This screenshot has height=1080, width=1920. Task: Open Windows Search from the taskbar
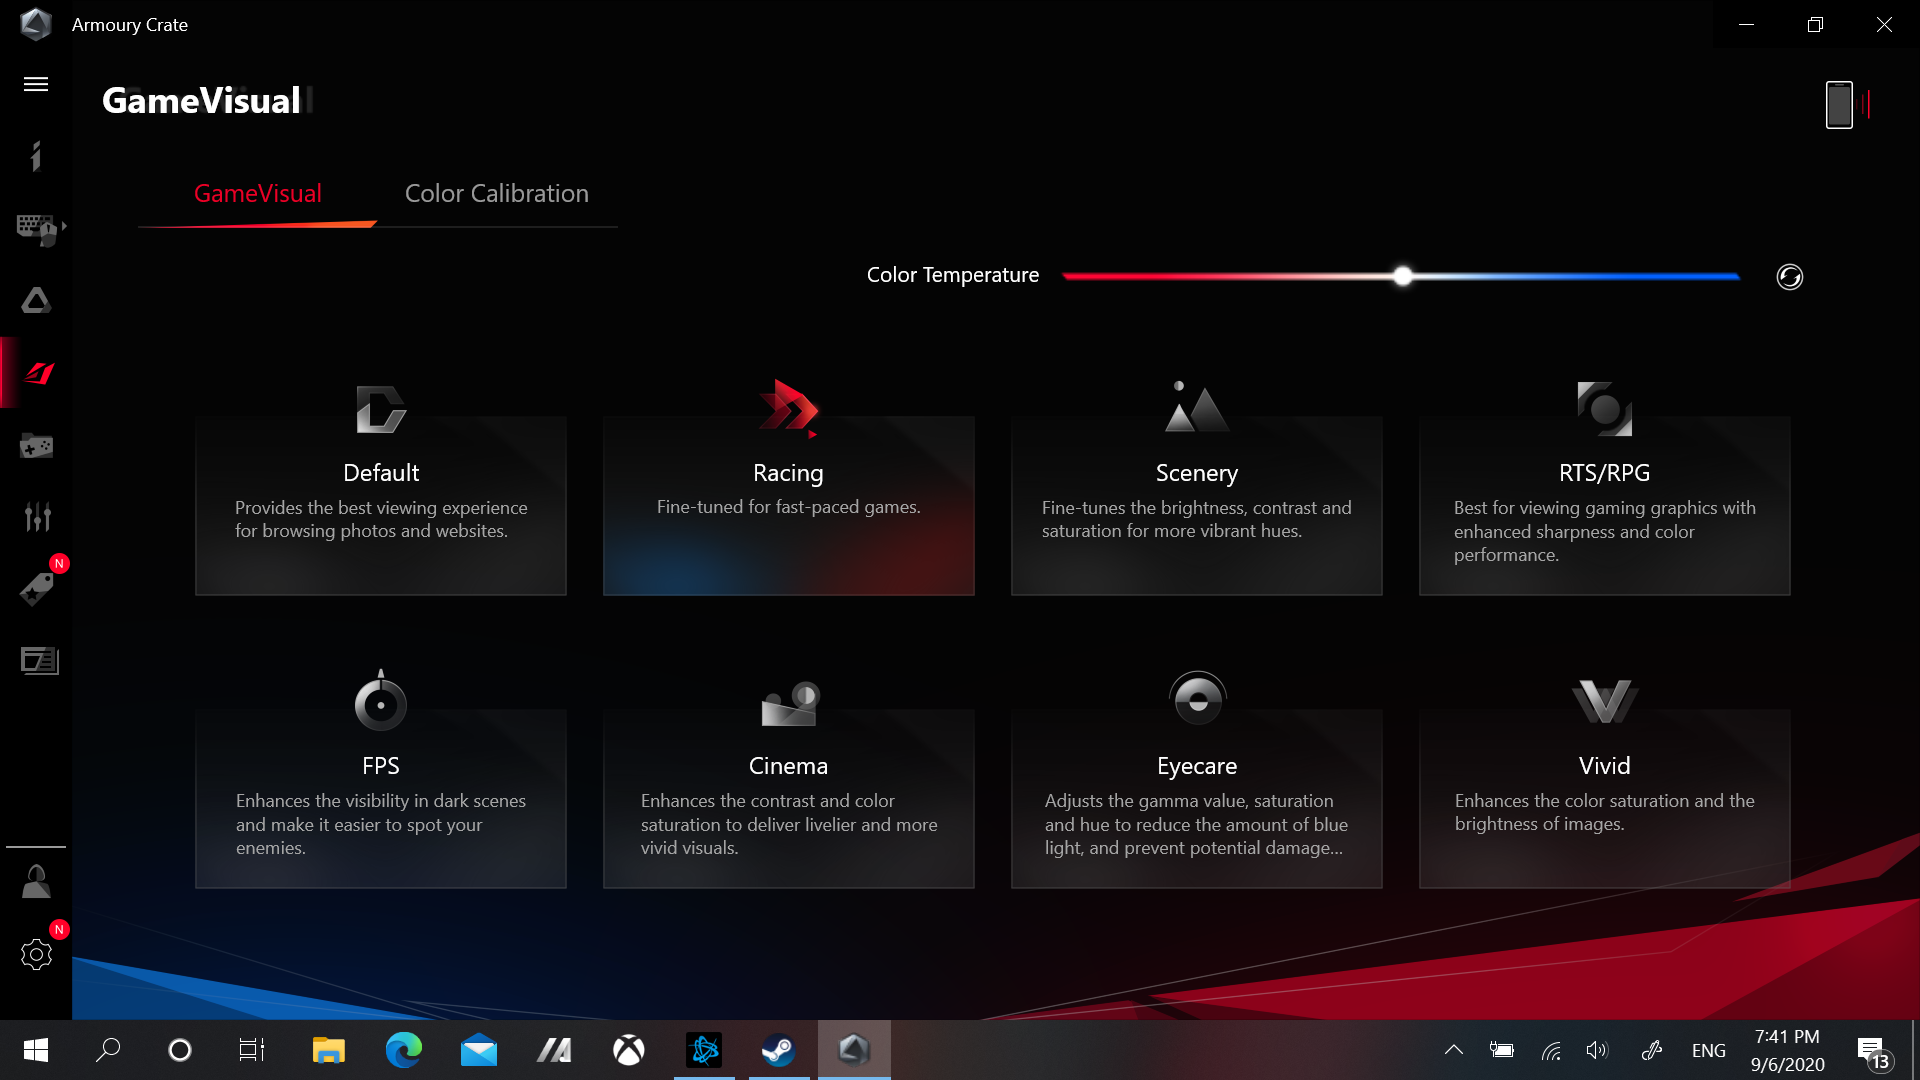pyautogui.click(x=108, y=1050)
